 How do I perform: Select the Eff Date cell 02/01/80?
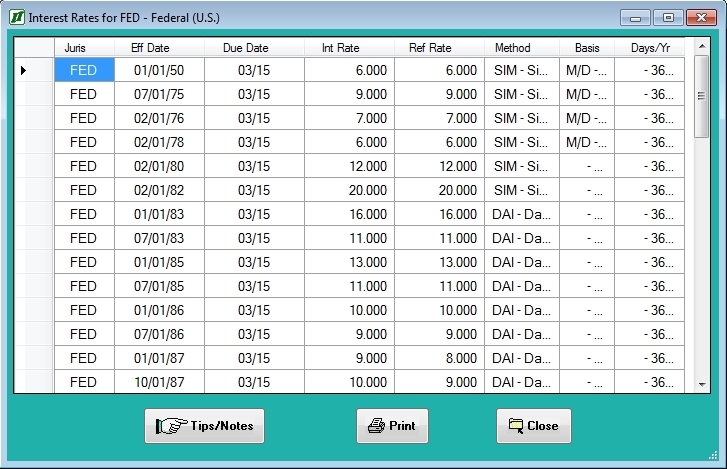159,166
